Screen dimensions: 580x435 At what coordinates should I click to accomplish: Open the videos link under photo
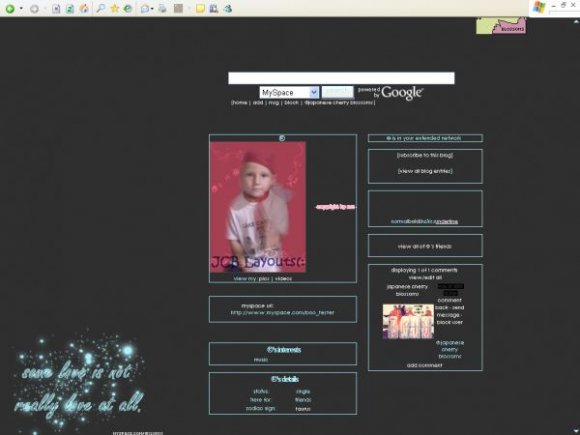click(x=283, y=279)
